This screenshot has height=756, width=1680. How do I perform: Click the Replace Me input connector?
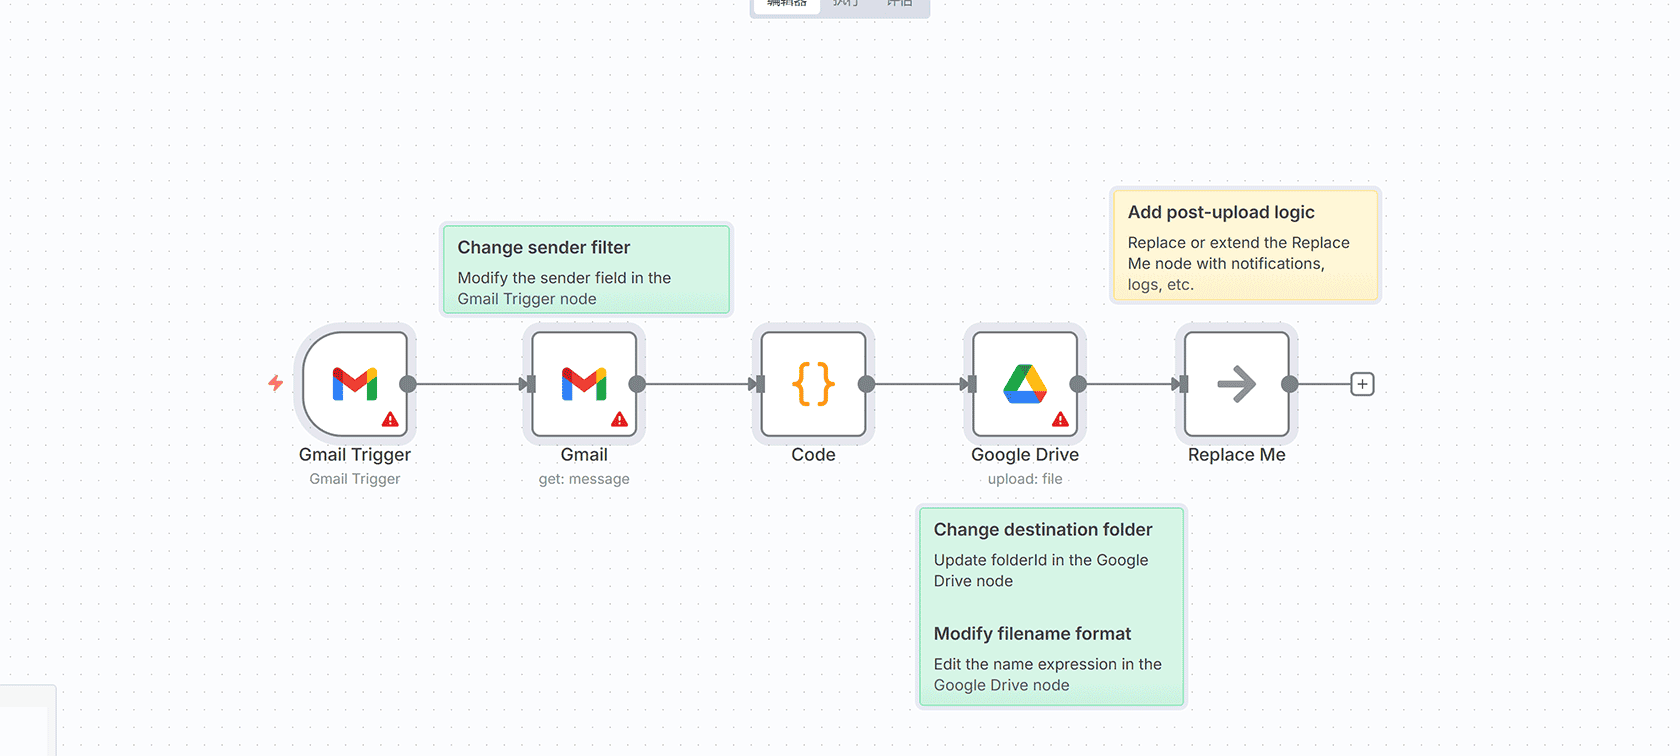pyautogui.click(x=1182, y=384)
